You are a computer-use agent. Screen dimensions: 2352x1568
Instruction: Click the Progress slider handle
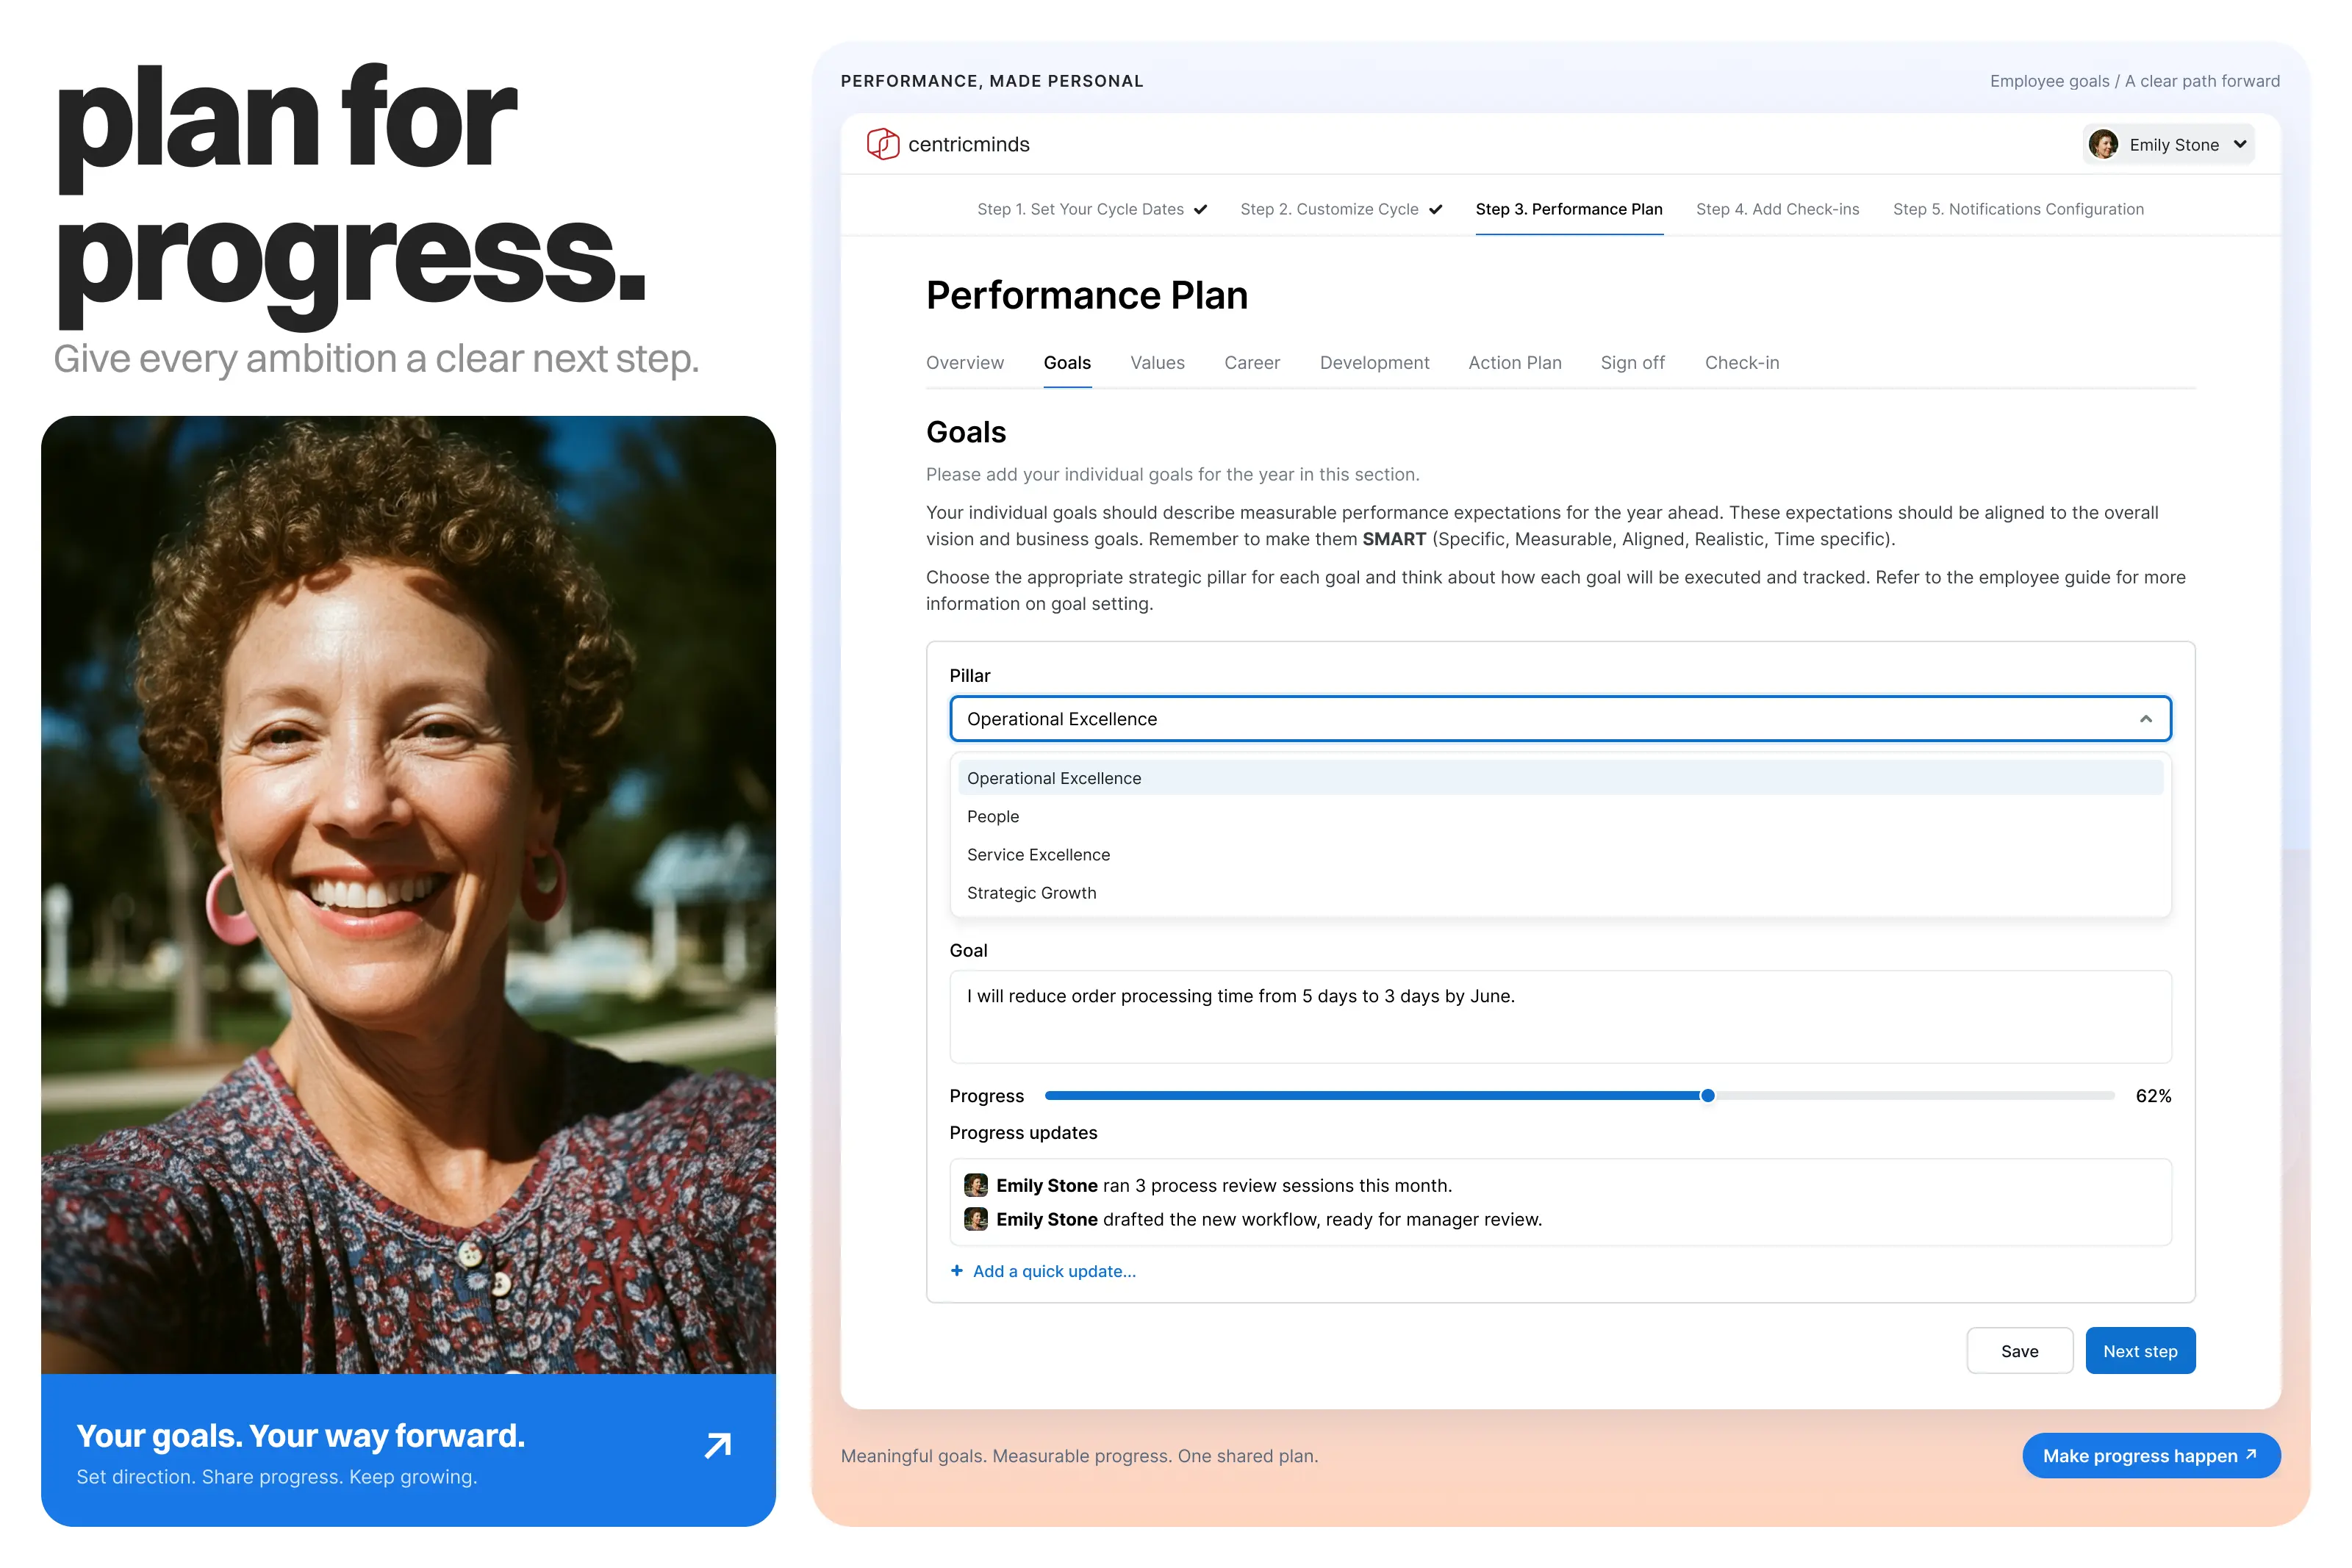[x=1707, y=1095]
